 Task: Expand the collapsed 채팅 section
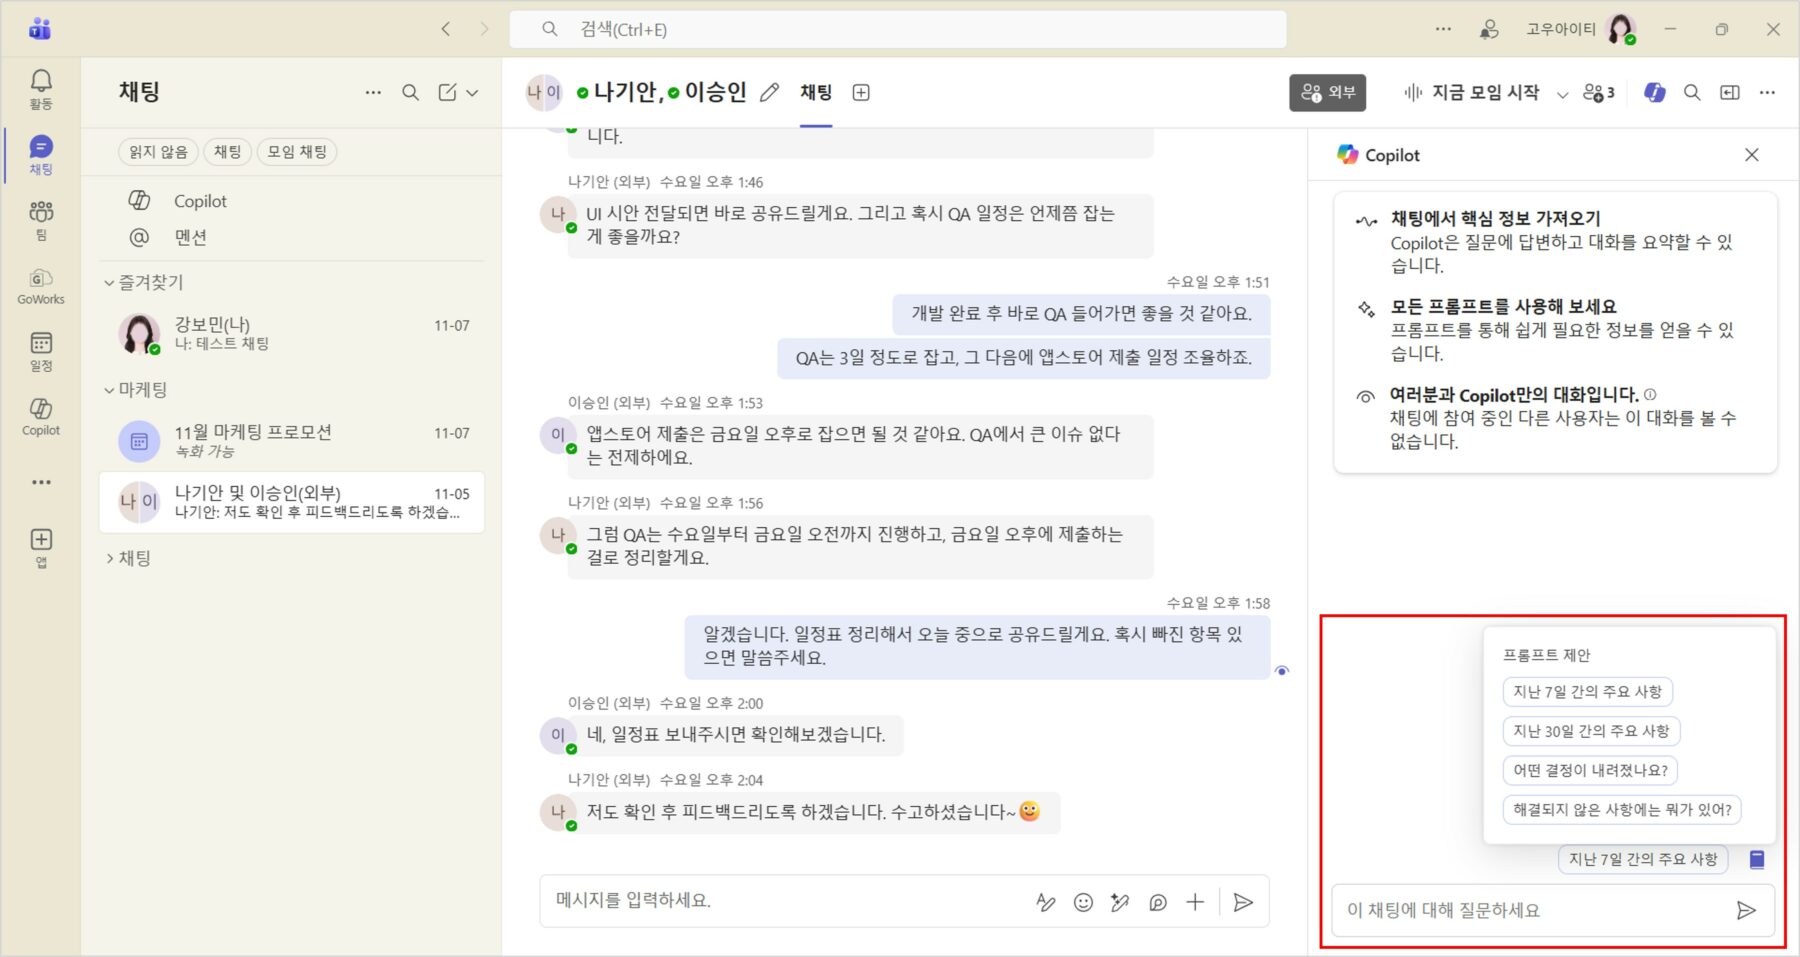109,558
